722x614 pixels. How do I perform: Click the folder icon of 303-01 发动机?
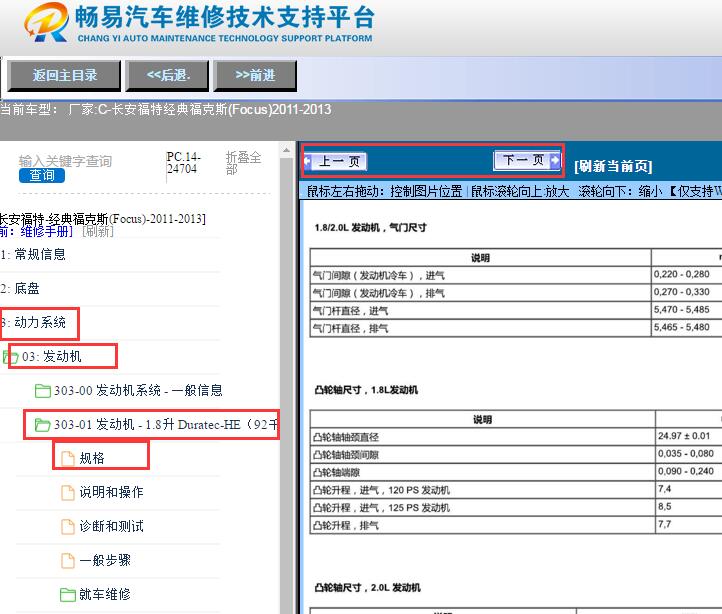43,425
